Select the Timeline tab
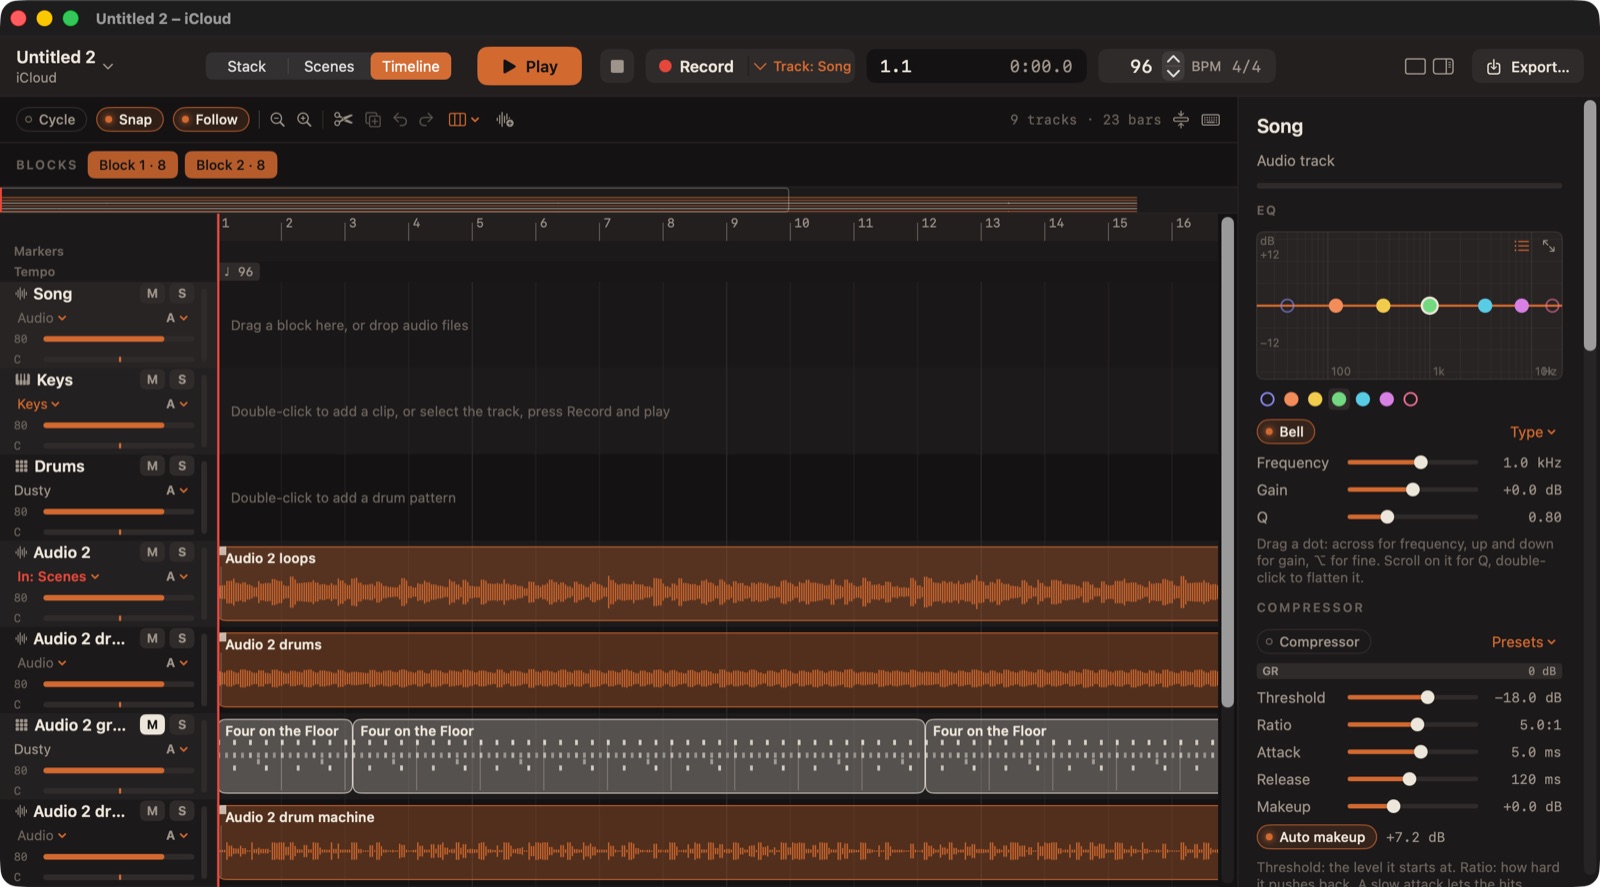Viewport: 1600px width, 887px height. pos(411,66)
